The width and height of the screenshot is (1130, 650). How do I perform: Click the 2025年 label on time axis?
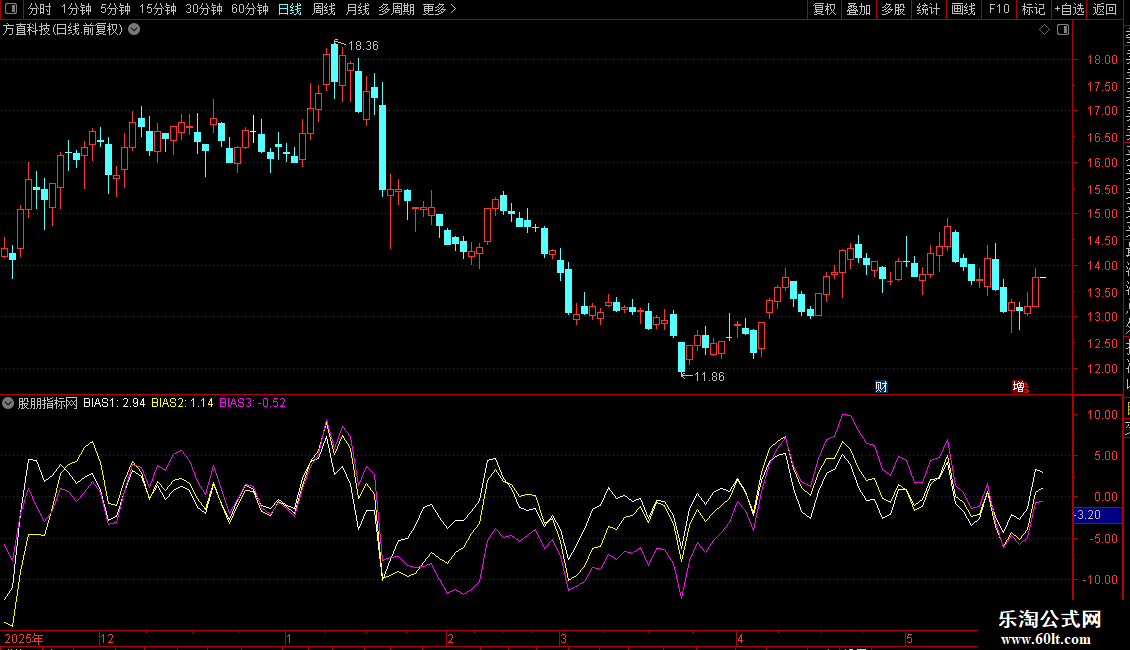[24, 638]
